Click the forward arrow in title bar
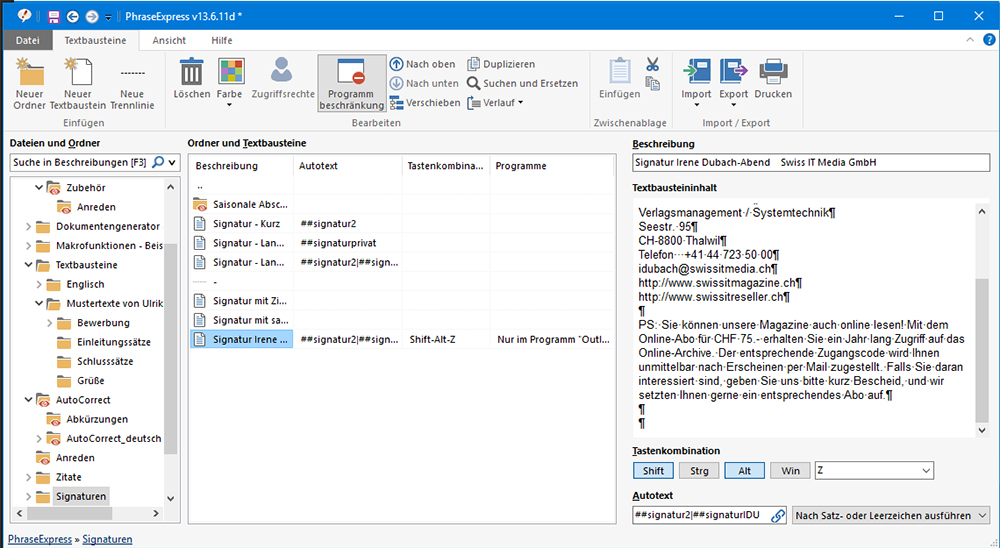The width and height of the screenshot is (1000, 548). click(92, 17)
